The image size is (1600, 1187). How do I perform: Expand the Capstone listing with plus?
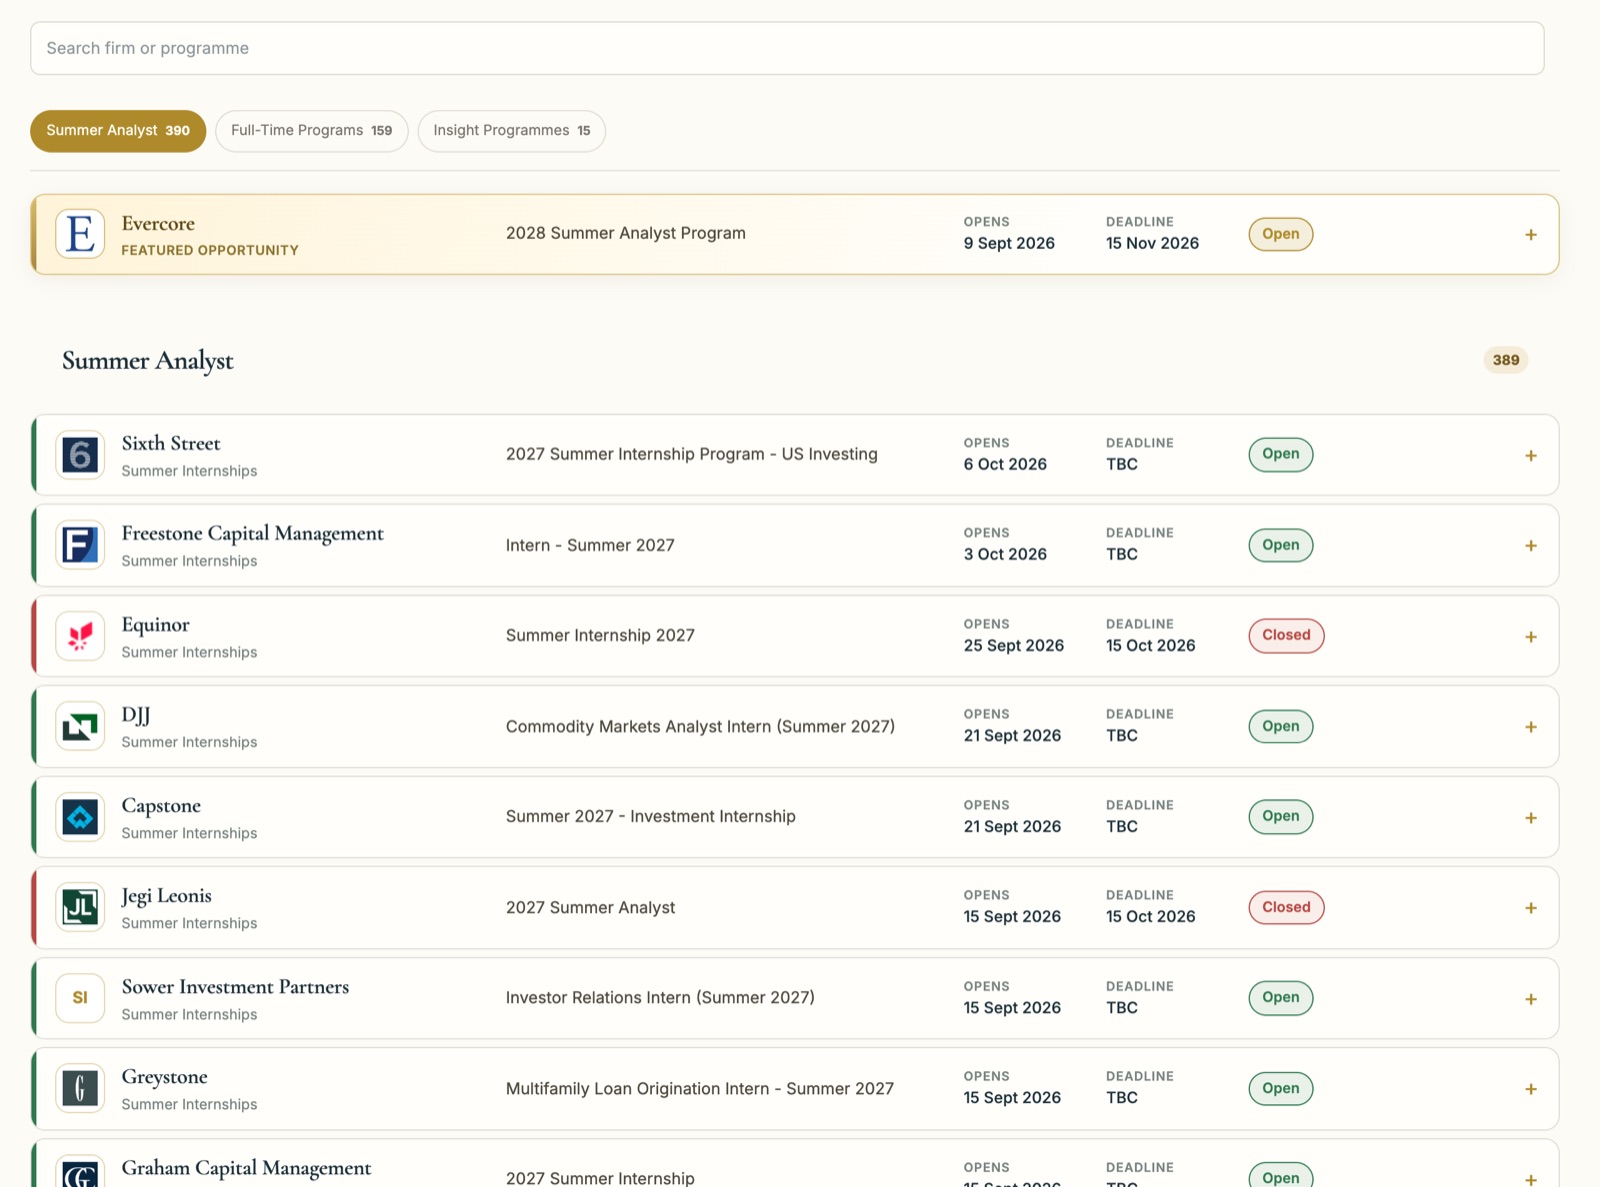[x=1530, y=817]
